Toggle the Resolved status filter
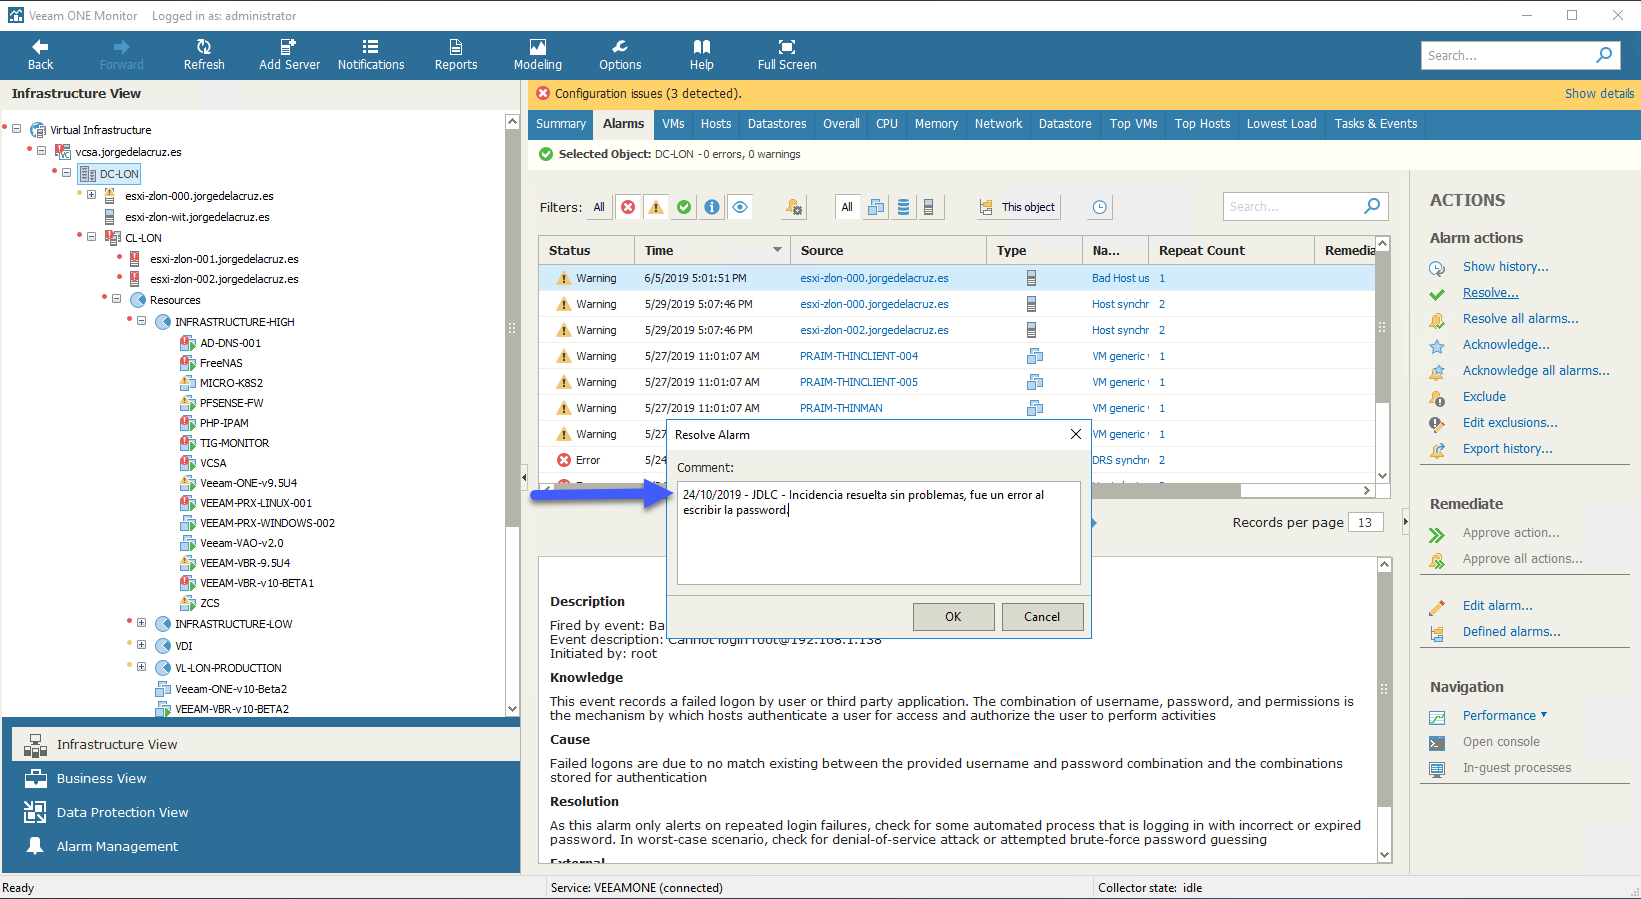1641x899 pixels. tap(684, 207)
